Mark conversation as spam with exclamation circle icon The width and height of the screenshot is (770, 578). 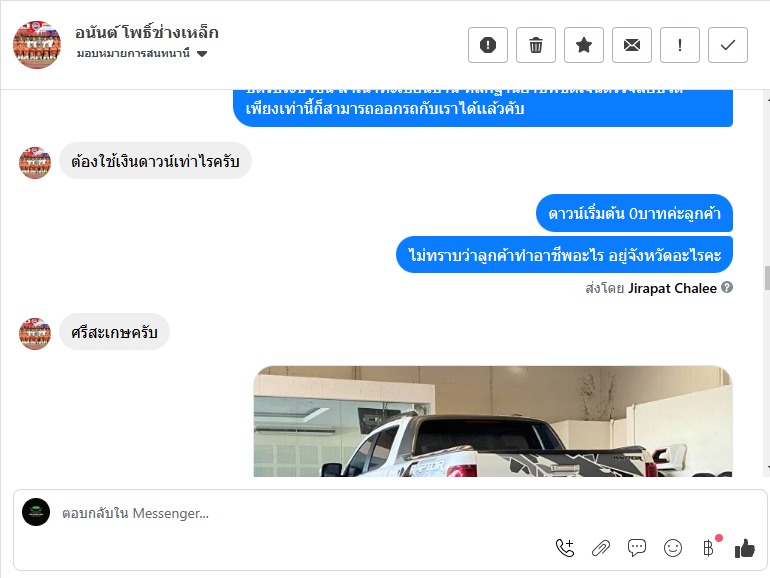pyautogui.click(x=488, y=45)
